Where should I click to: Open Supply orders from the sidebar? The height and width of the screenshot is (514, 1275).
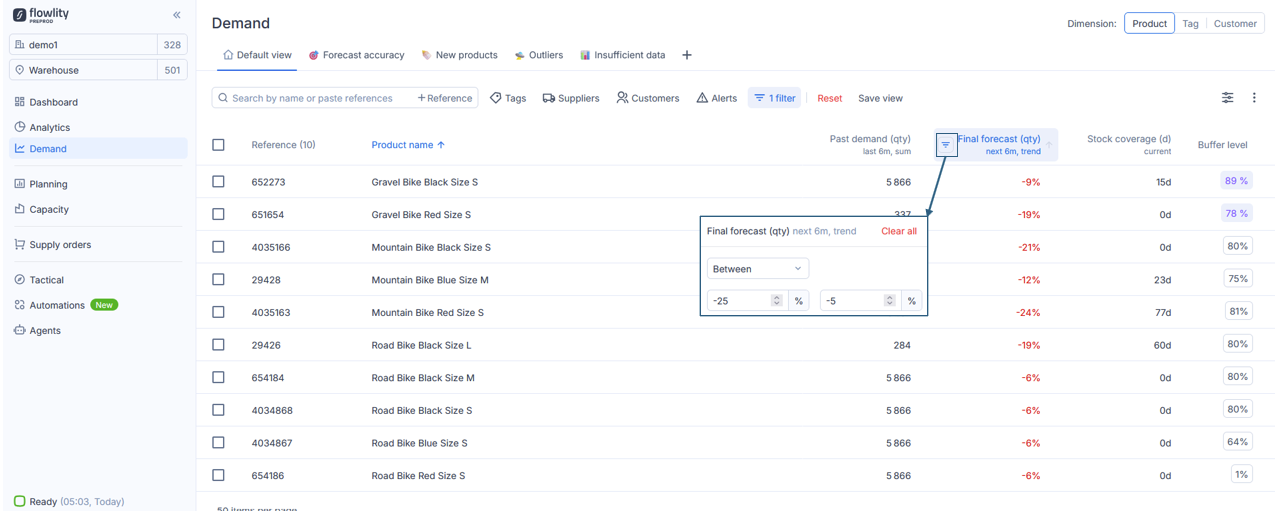[59, 245]
